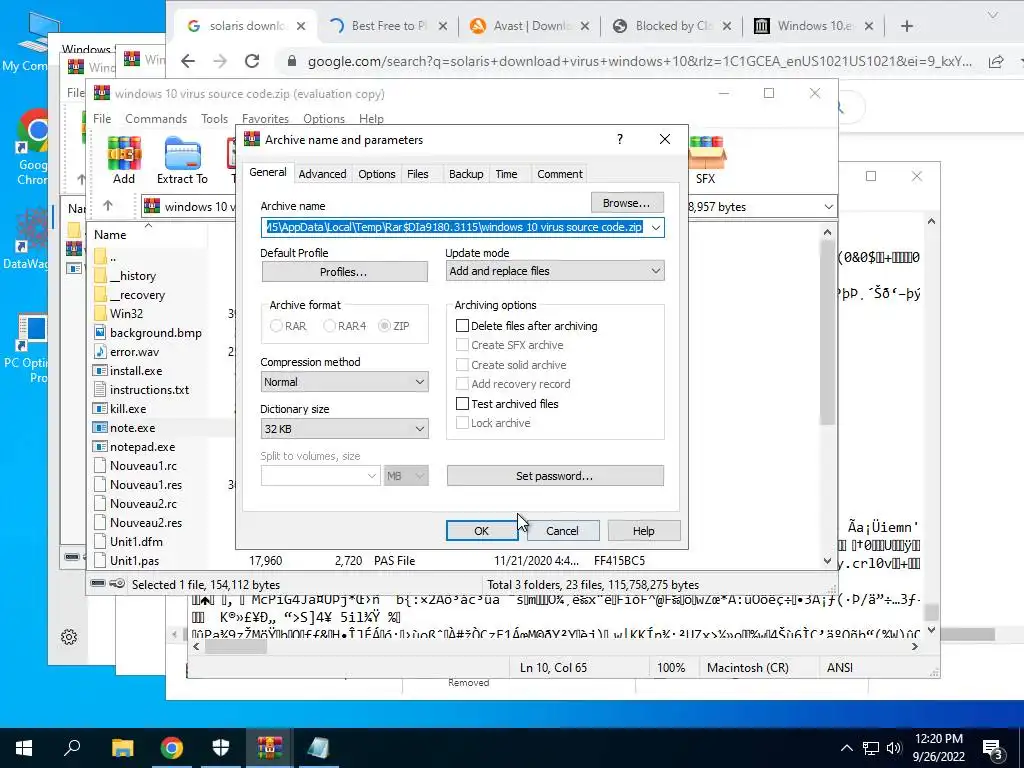Open MB unit dropdown
This screenshot has height=768, width=1024.
pos(406,476)
